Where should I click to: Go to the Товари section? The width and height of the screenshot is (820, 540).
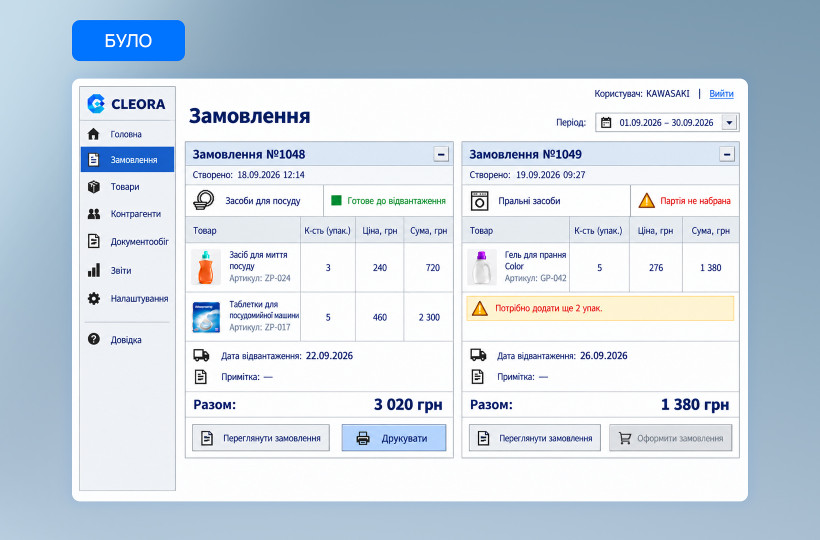[127, 187]
